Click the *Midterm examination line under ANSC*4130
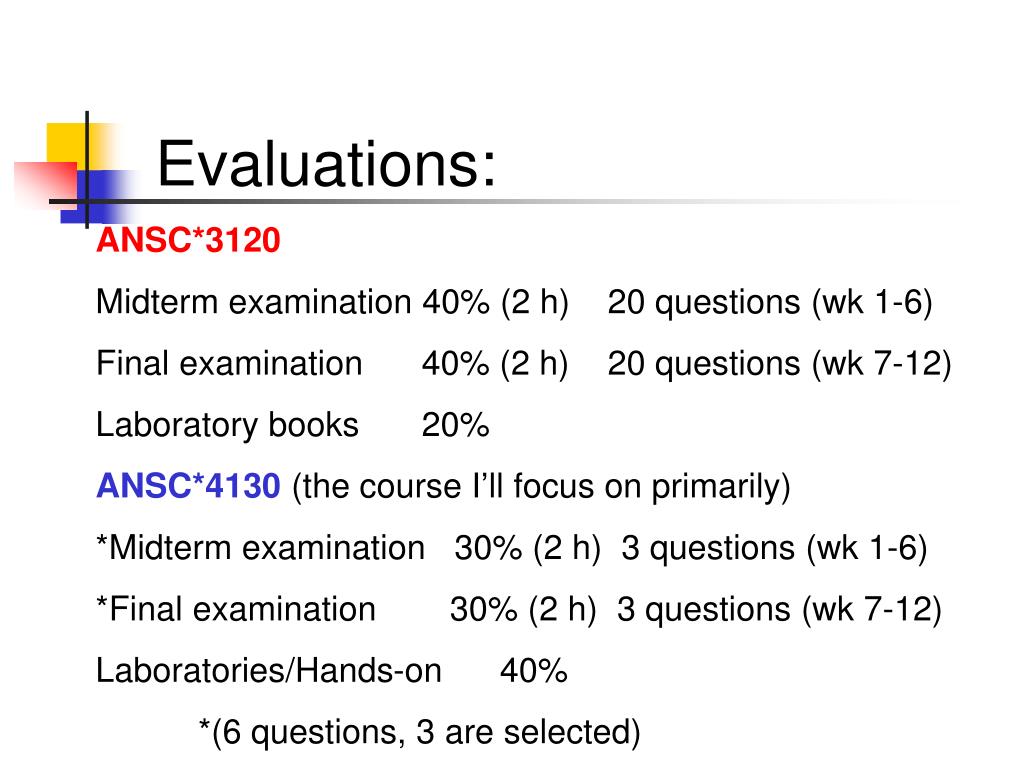 click(511, 548)
